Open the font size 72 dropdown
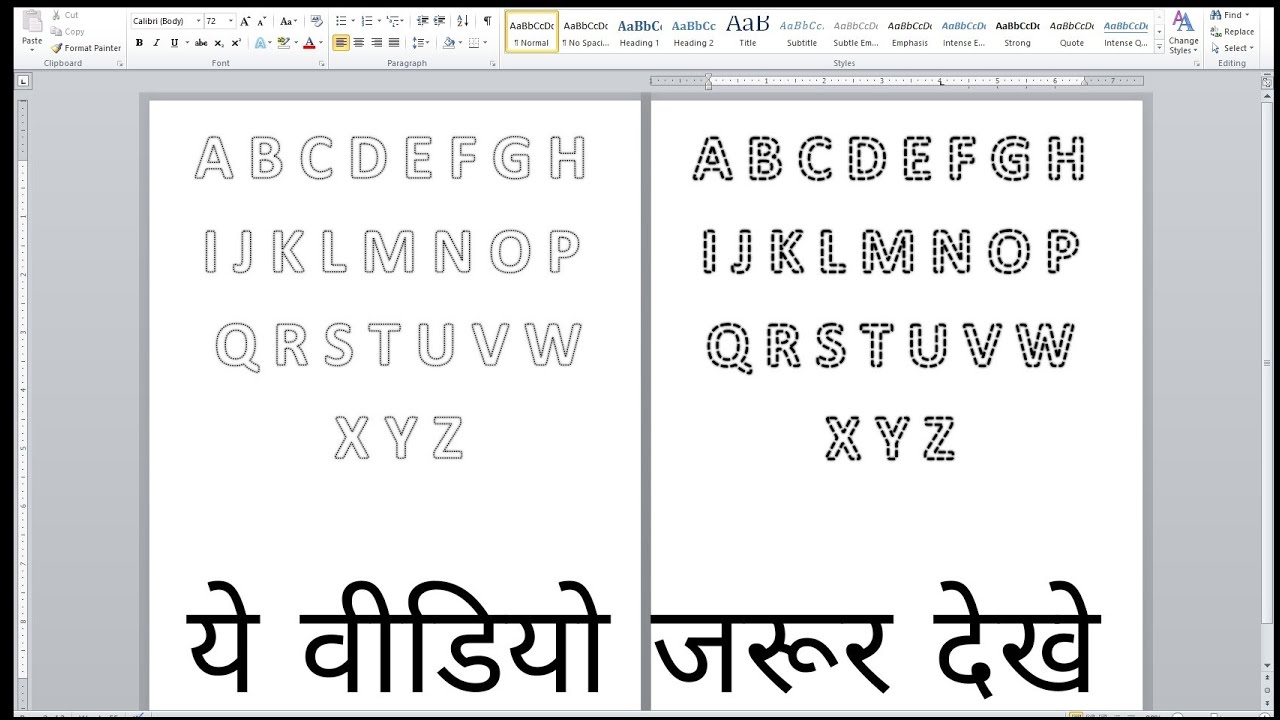Screen dimensions: 1280x720 231,21
